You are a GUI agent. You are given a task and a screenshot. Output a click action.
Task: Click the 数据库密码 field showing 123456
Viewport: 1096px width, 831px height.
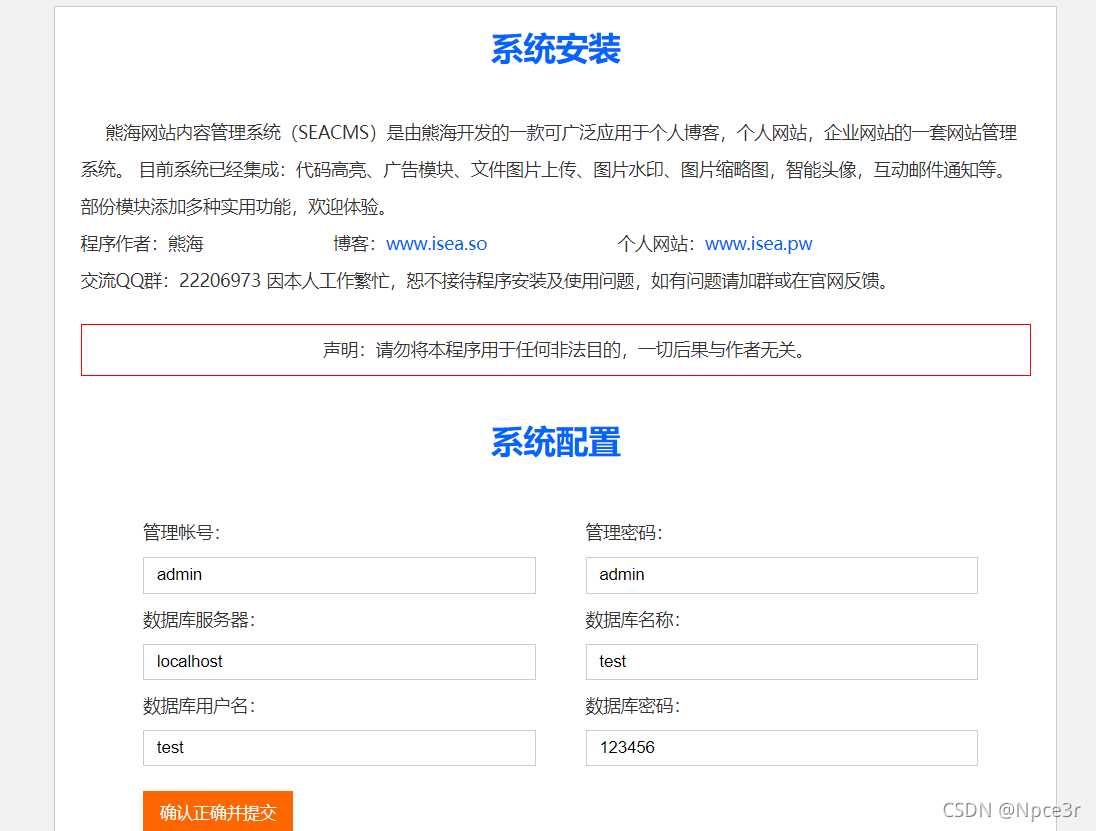tap(781, 747)
